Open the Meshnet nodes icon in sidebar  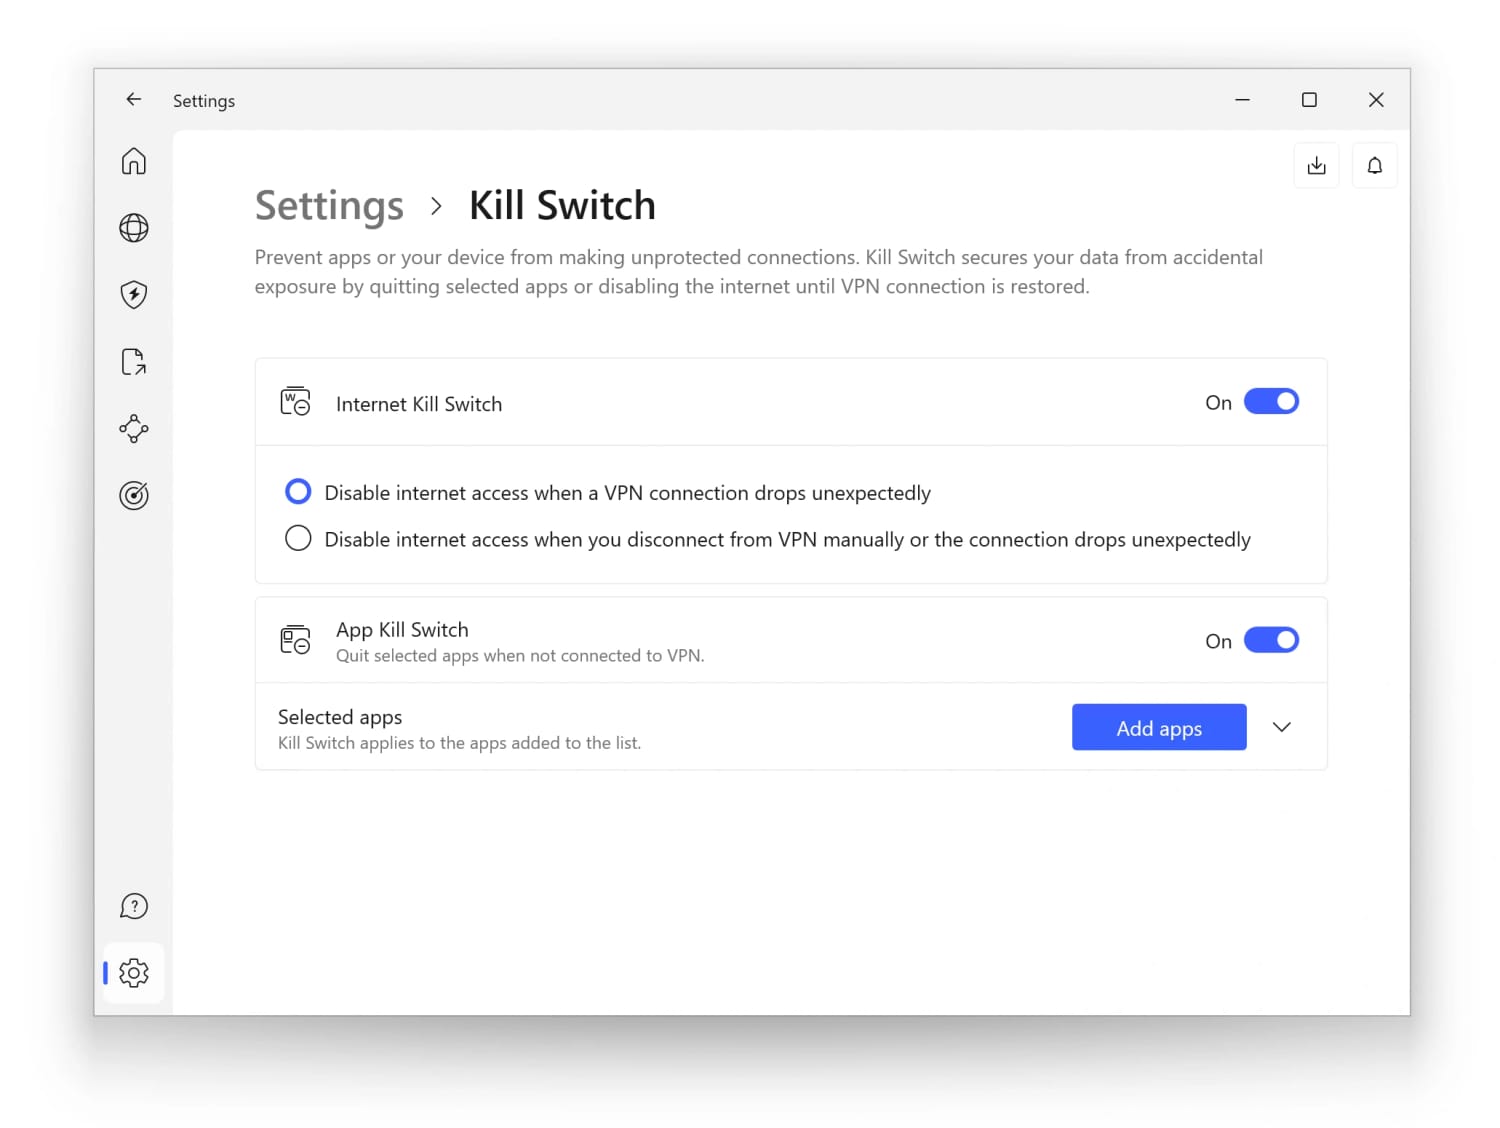(134, 429)
